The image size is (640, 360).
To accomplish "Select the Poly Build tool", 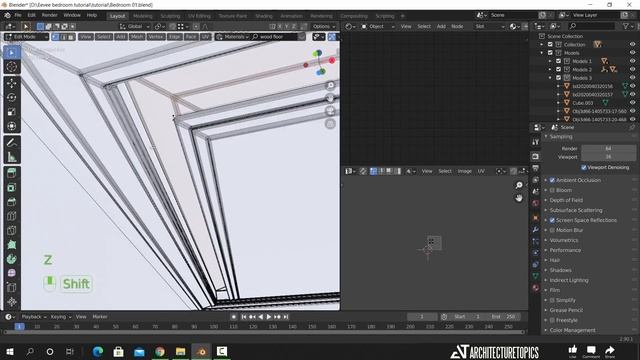I will coord(11,244).
